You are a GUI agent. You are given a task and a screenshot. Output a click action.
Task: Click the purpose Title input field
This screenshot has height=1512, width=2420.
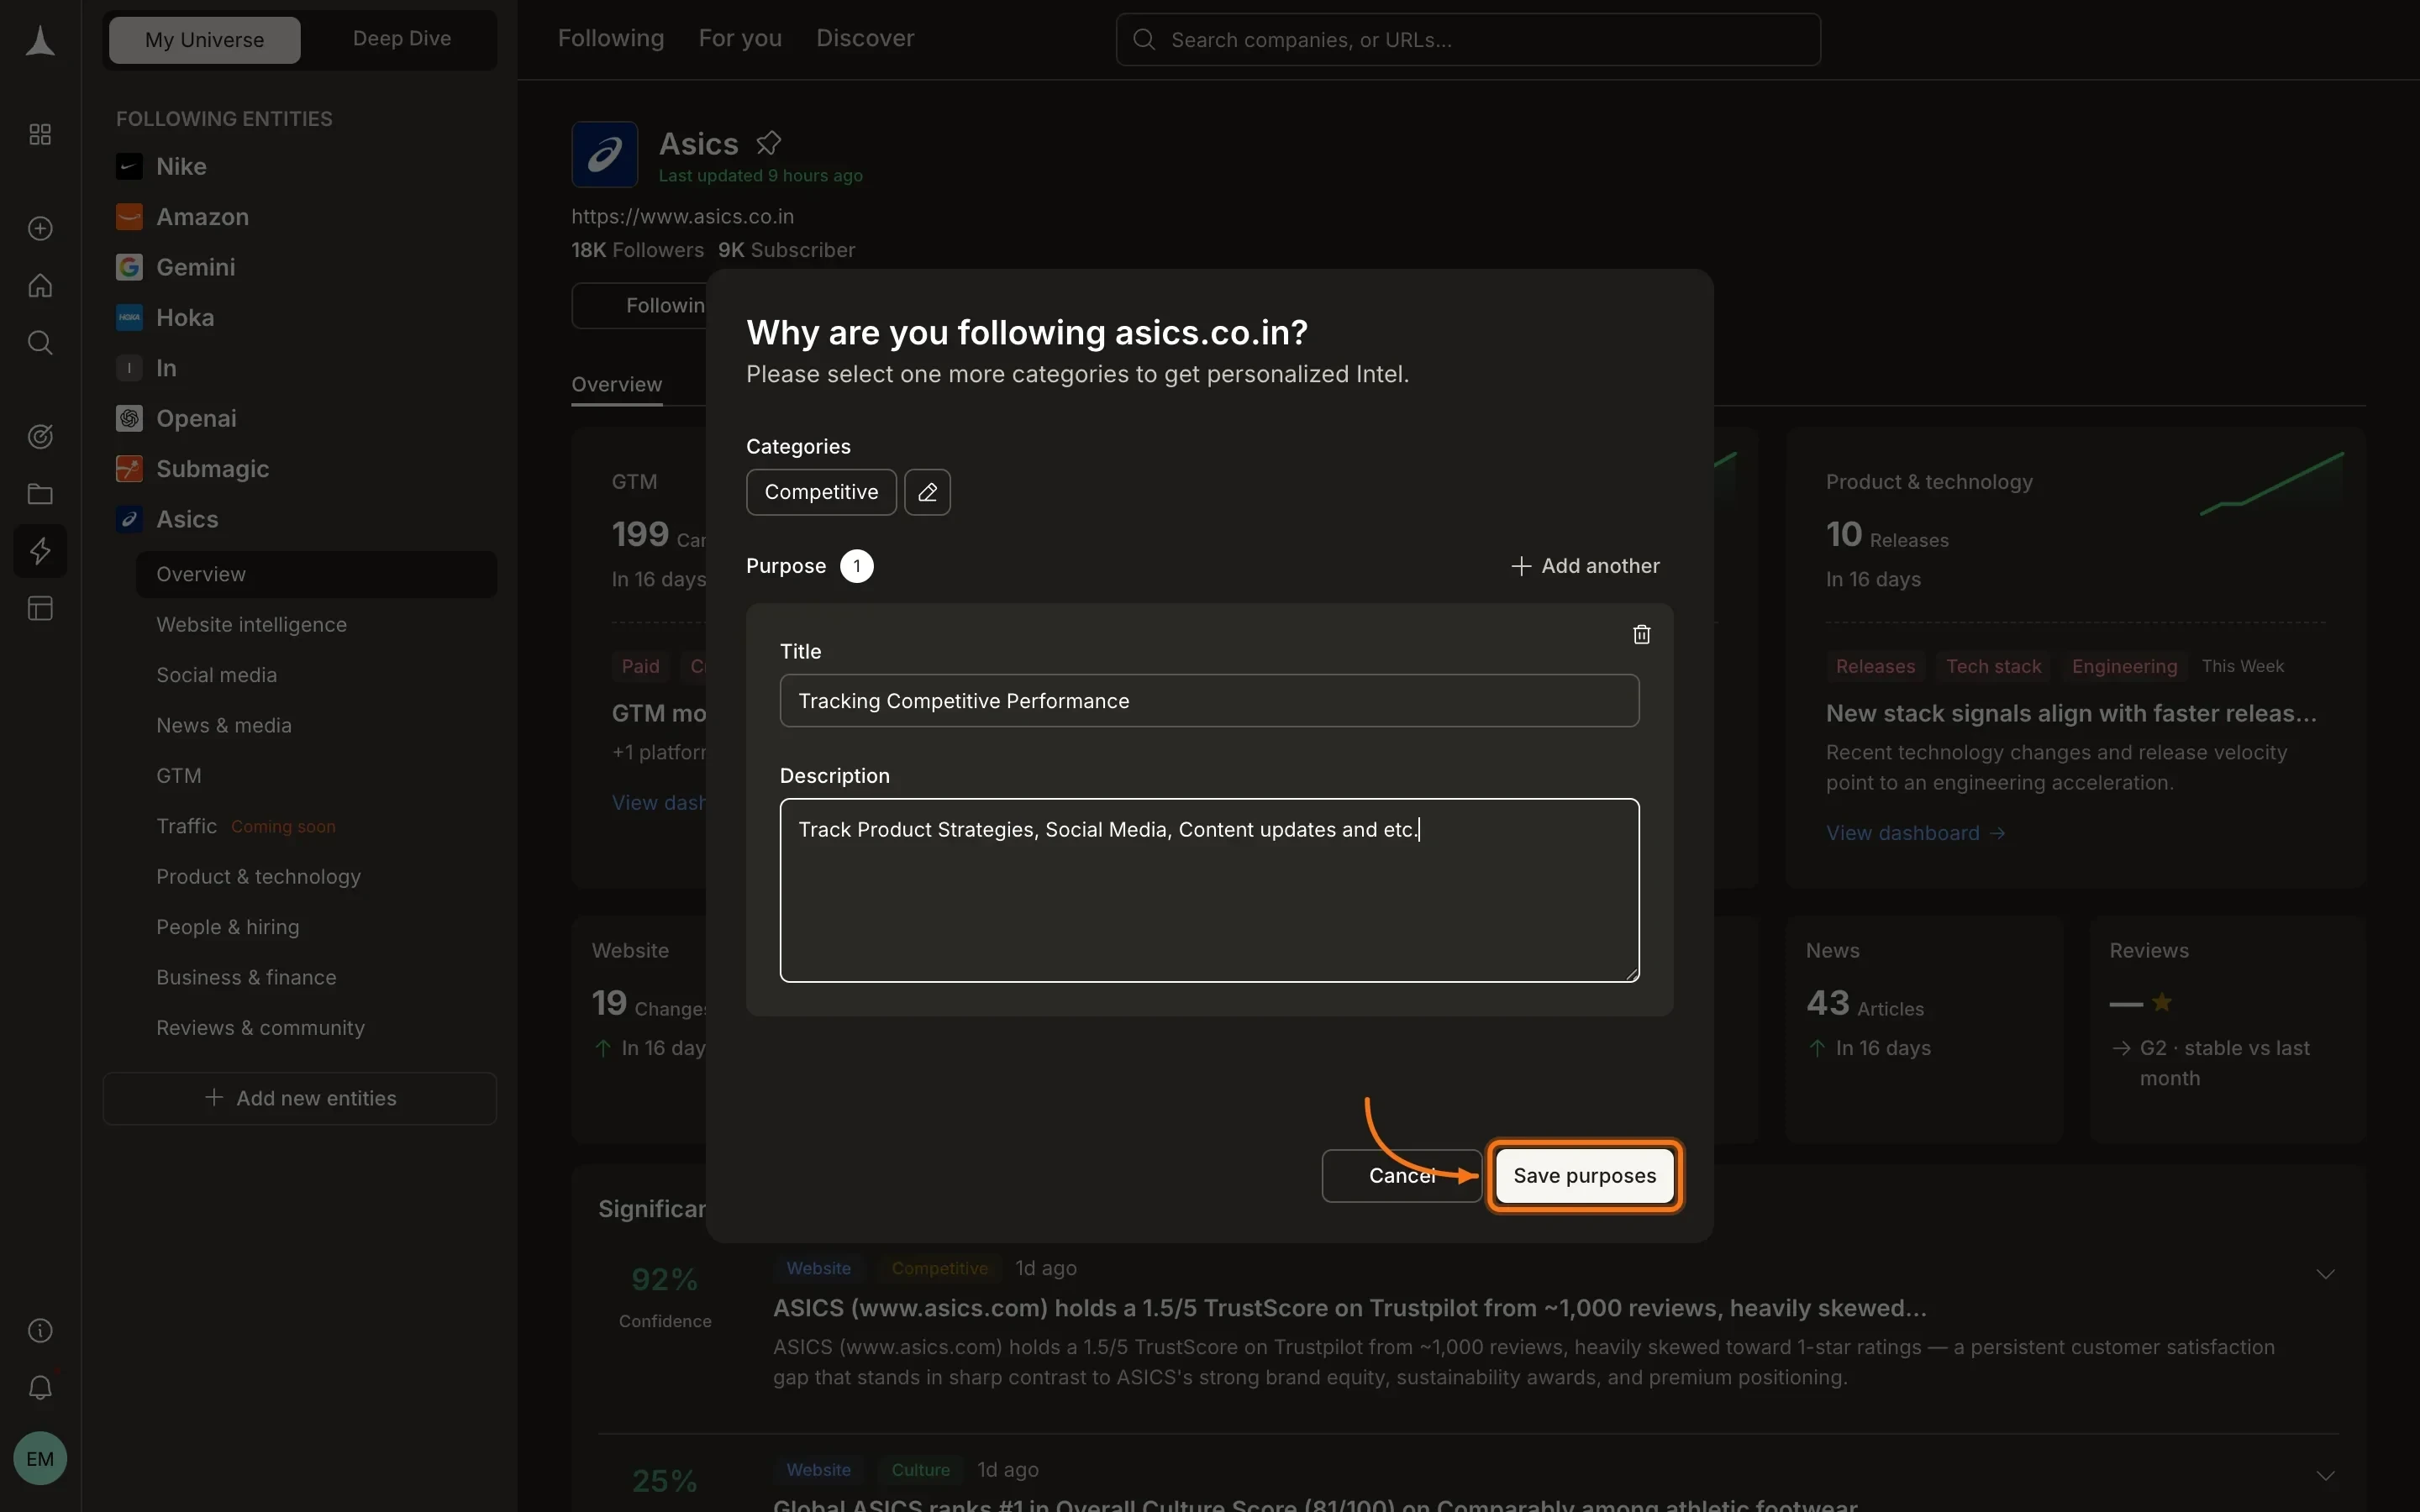click(x=1209, y=701)
